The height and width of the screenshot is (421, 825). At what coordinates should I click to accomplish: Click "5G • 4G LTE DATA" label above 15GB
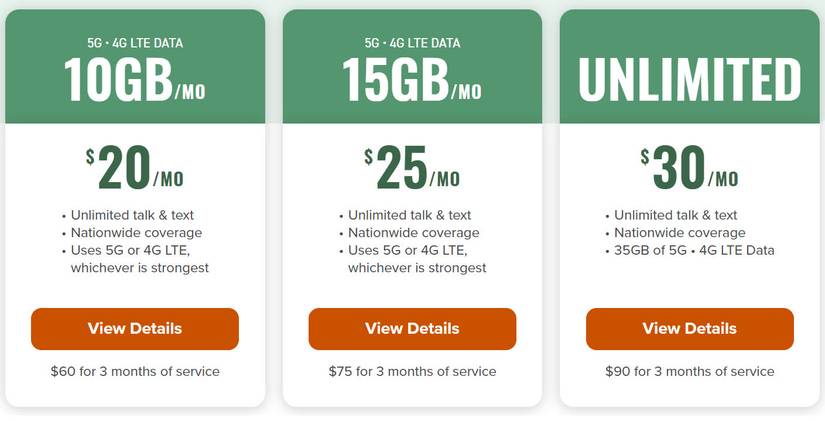(412, 43)
